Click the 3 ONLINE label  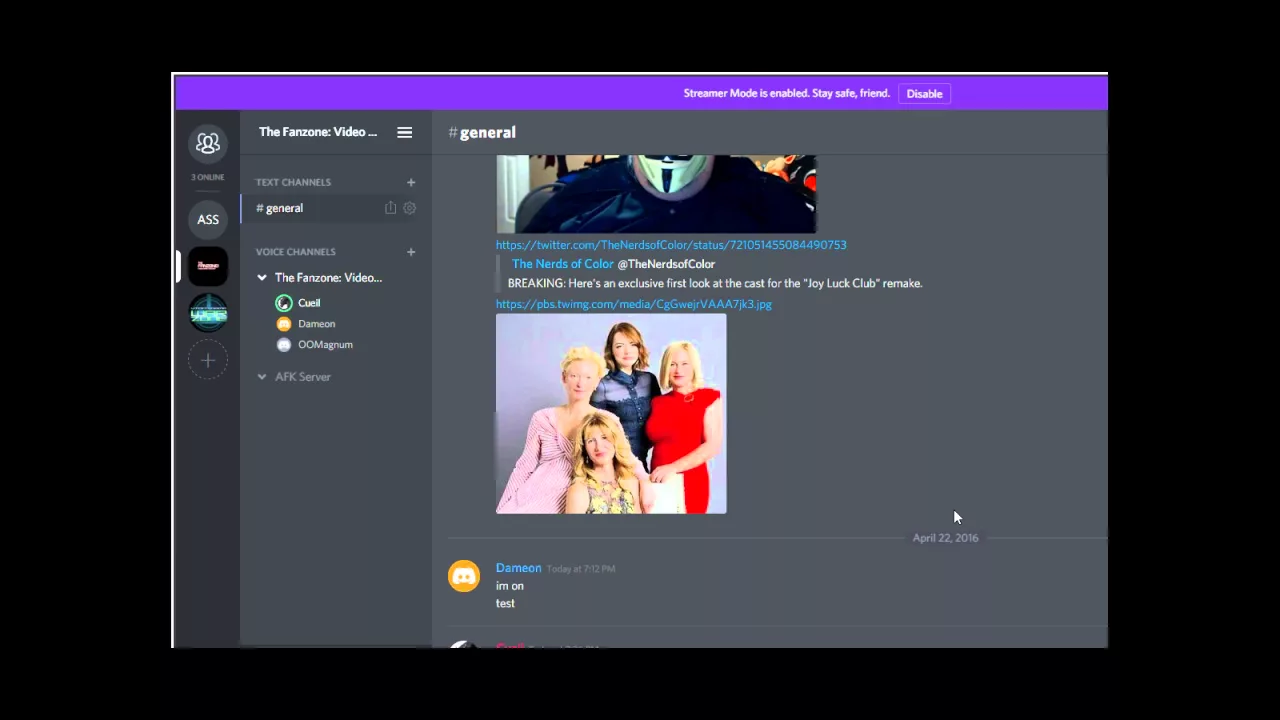[208, 178]
